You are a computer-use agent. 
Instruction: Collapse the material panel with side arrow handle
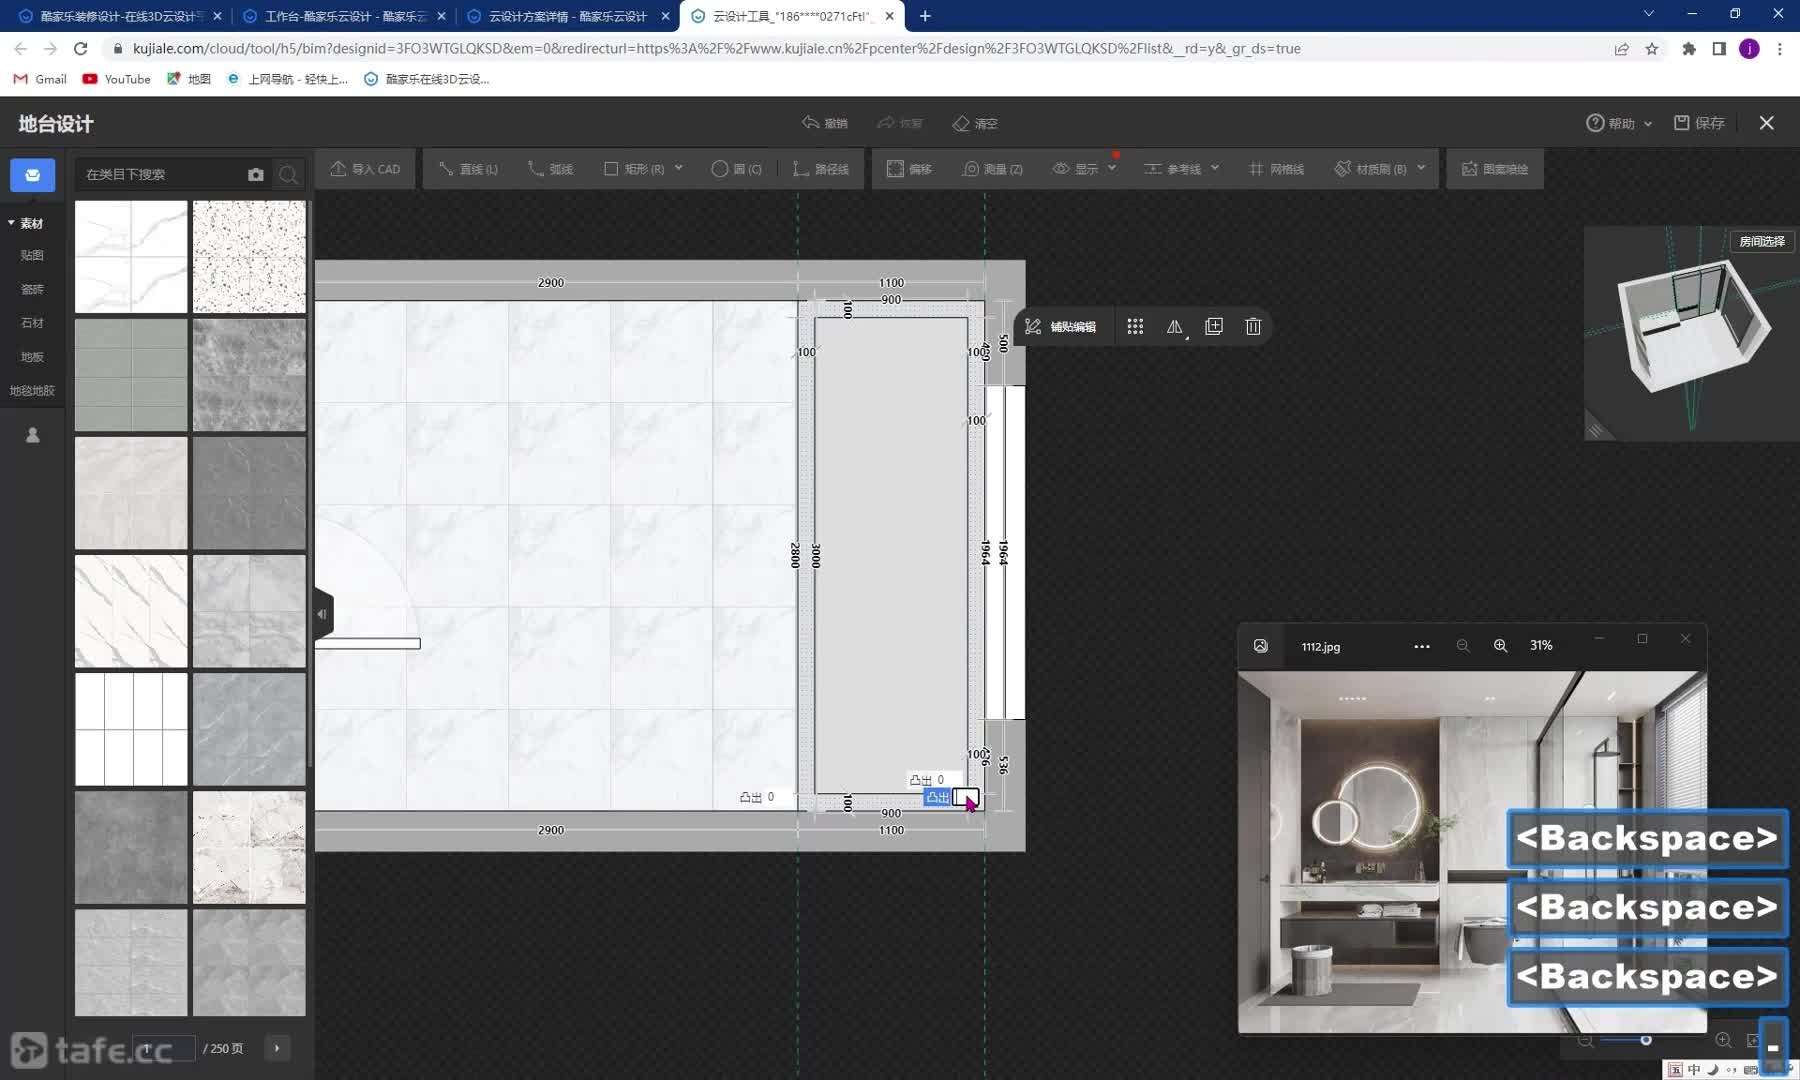(322, 614)
